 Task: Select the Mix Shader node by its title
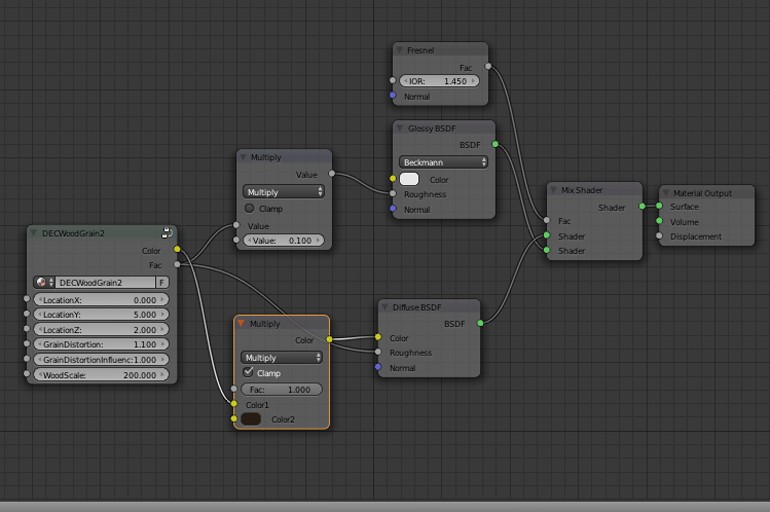click(582, 190)
